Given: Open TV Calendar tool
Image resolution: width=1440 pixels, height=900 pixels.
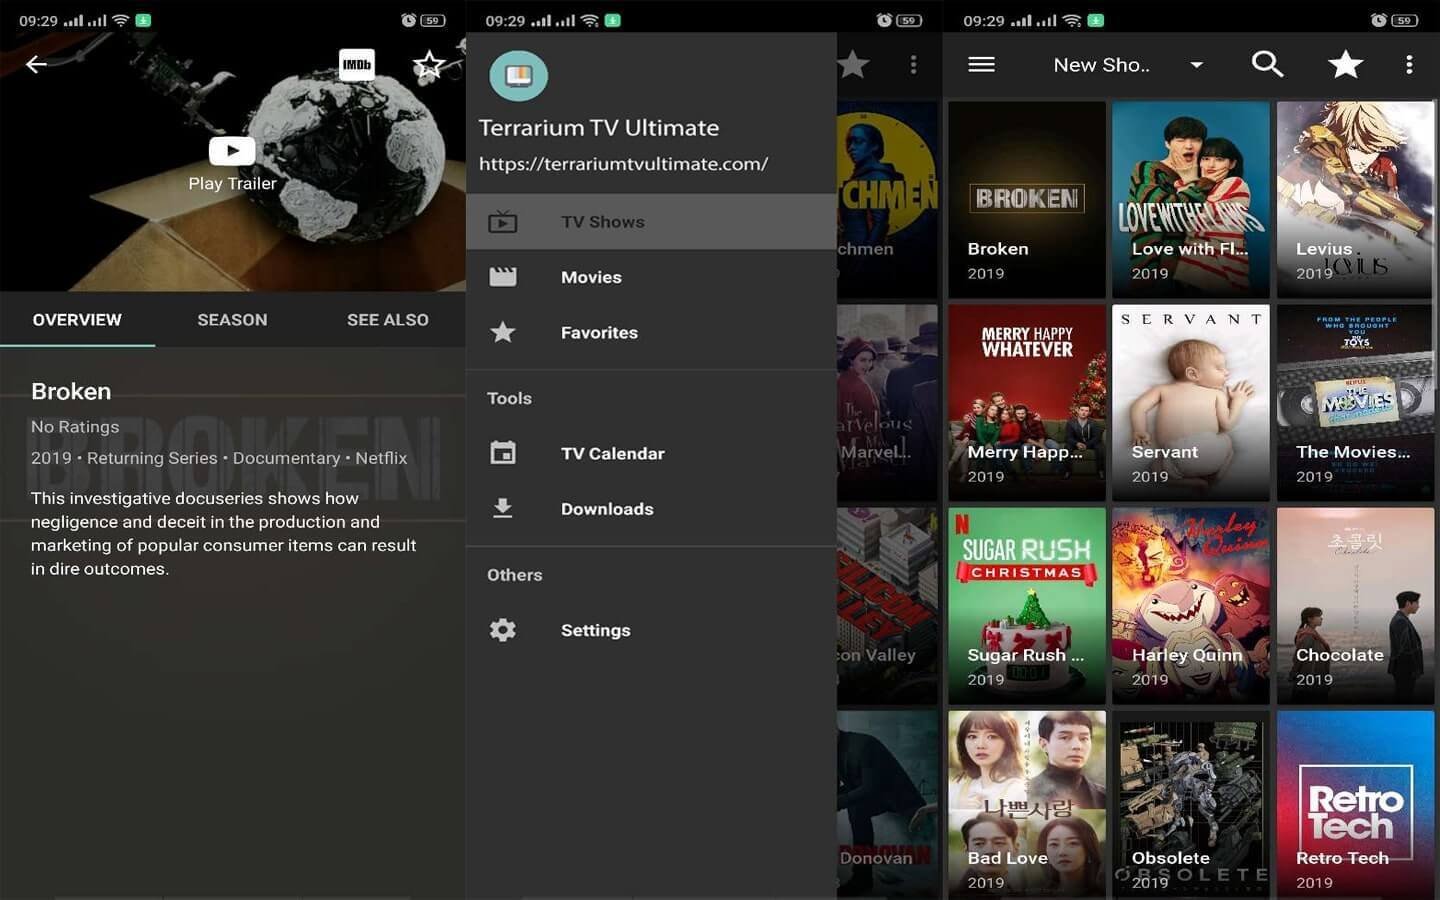Looking at the screenshot, I should pos(651,453).
